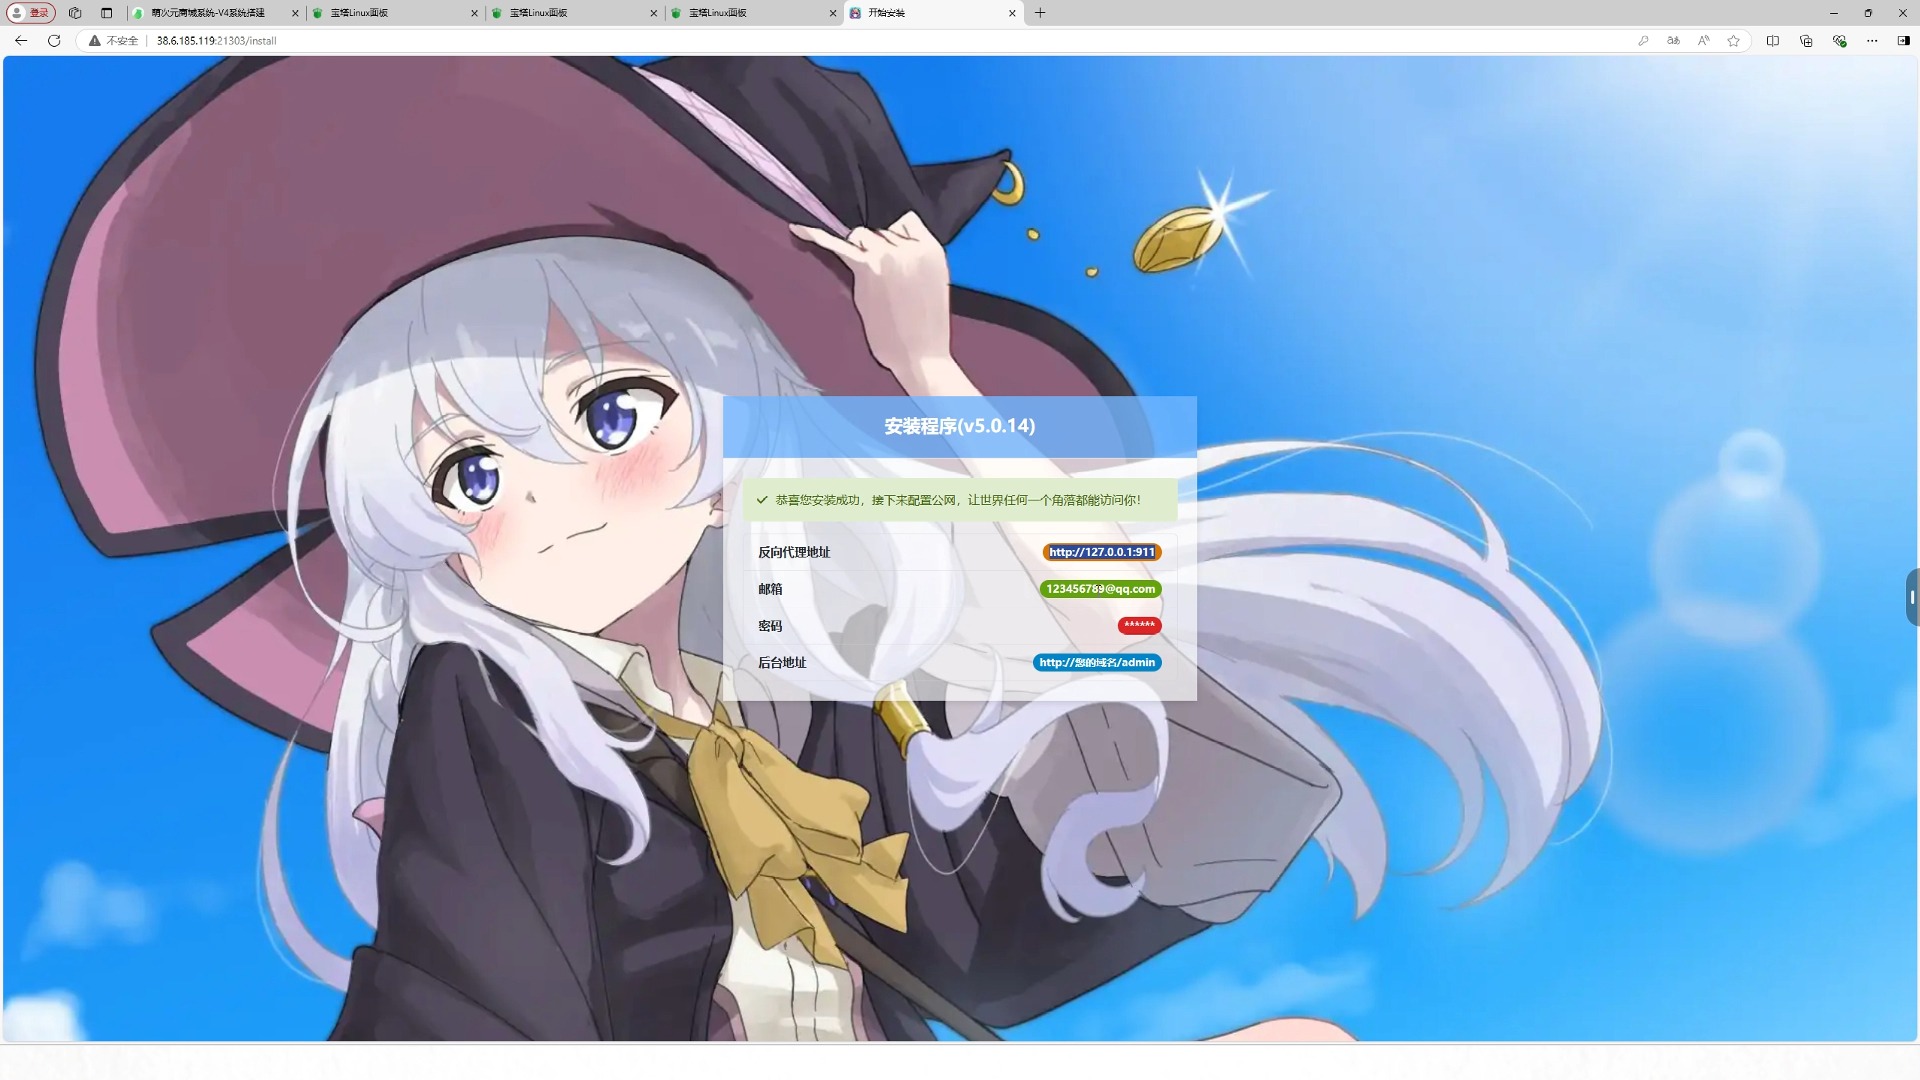Close the second 宝塔Linux面板 tab
The height and width of the screenshot is (1080, 1920).
point(654,13)
